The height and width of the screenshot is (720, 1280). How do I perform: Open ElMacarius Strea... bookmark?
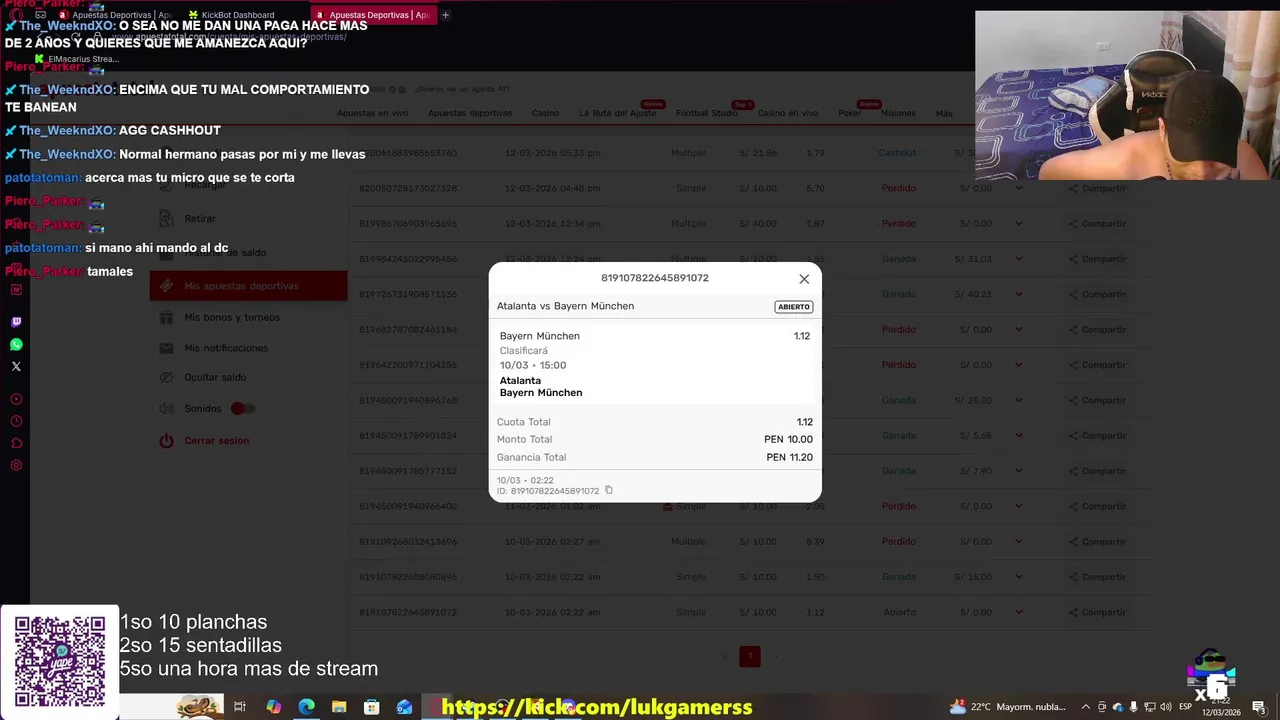(x=77, y=59)
